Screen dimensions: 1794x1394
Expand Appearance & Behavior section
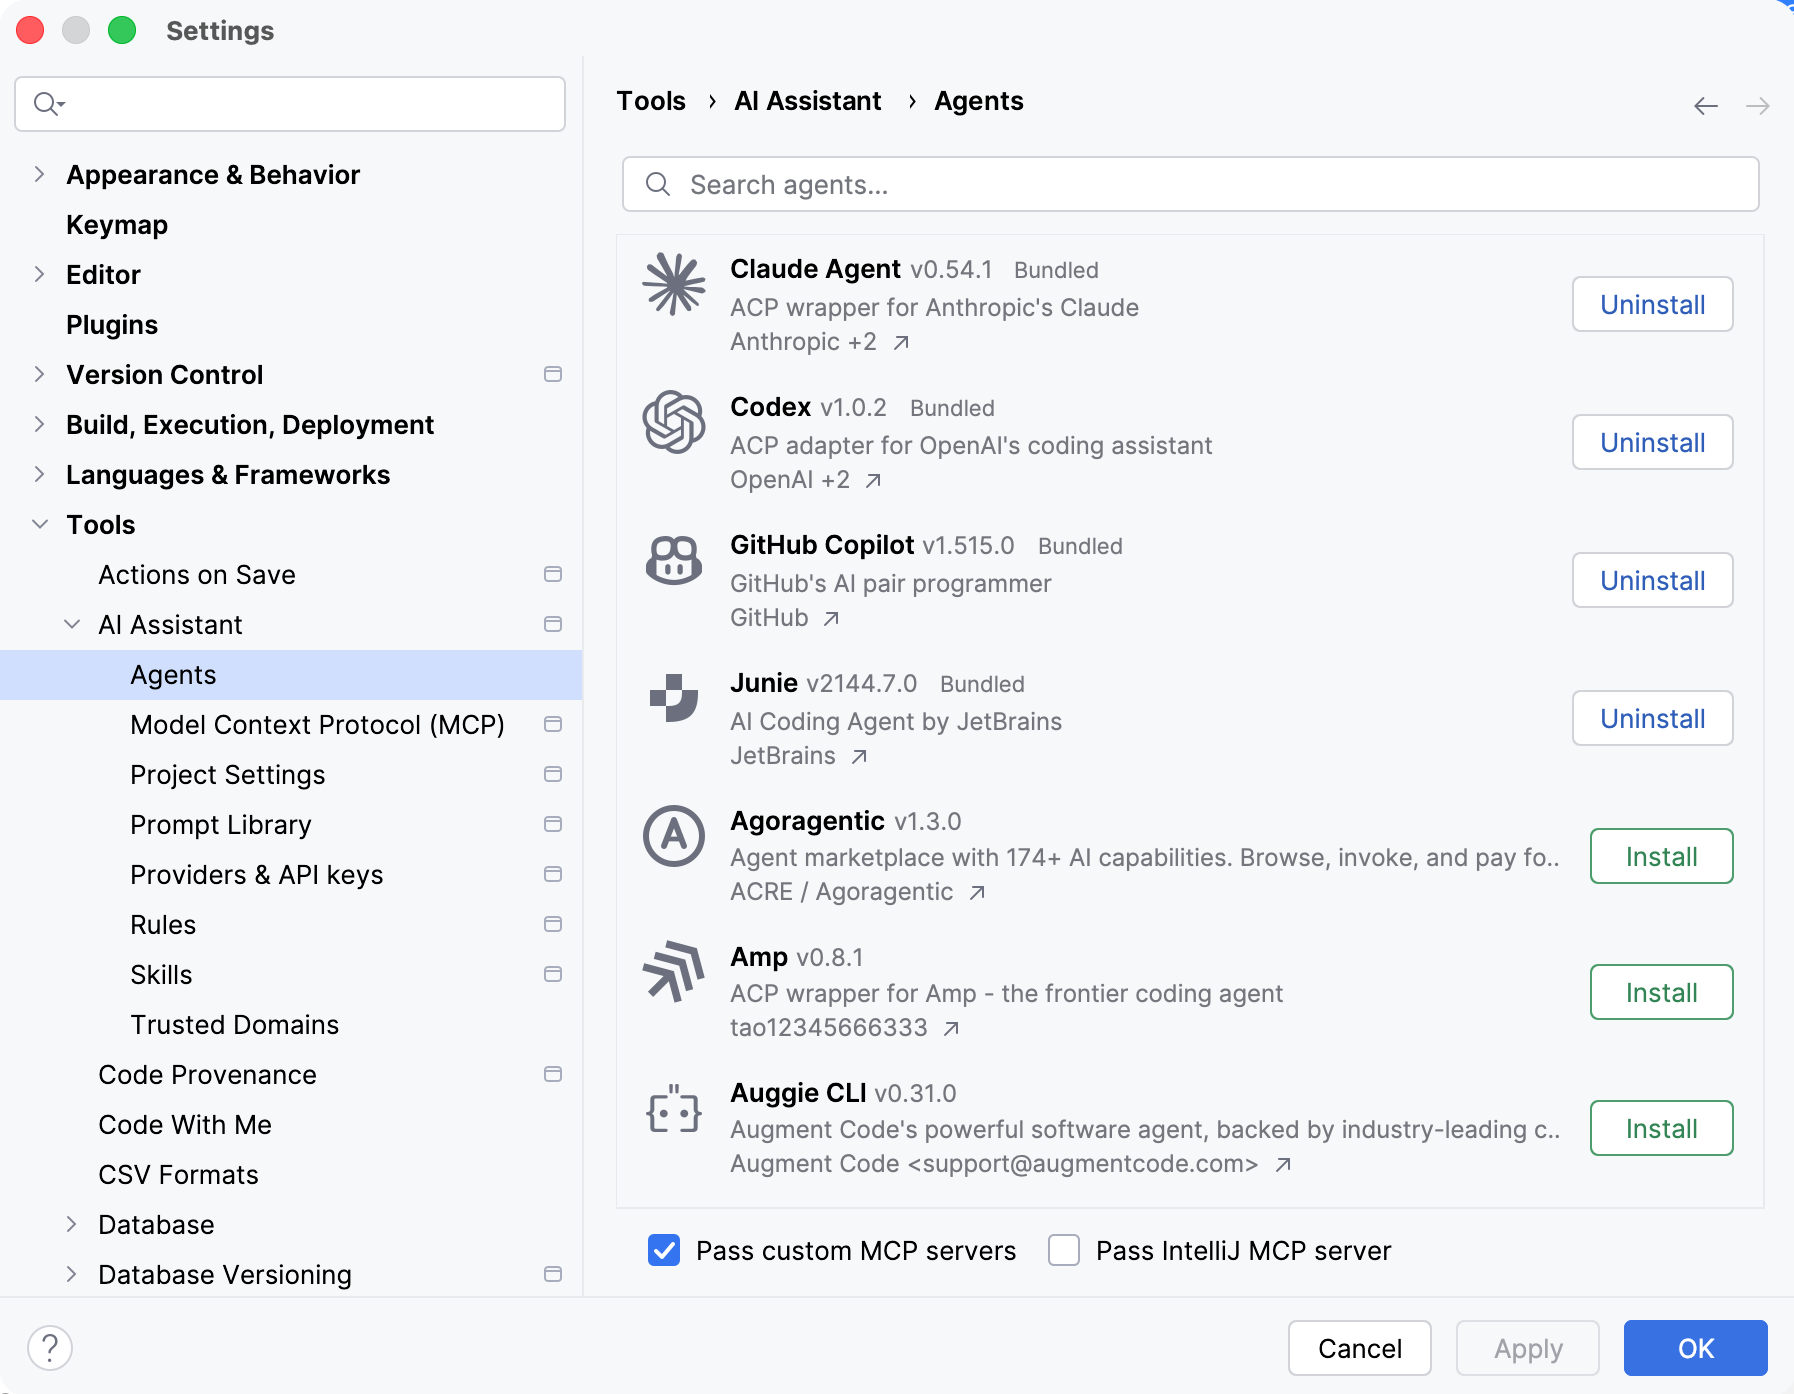39,174
